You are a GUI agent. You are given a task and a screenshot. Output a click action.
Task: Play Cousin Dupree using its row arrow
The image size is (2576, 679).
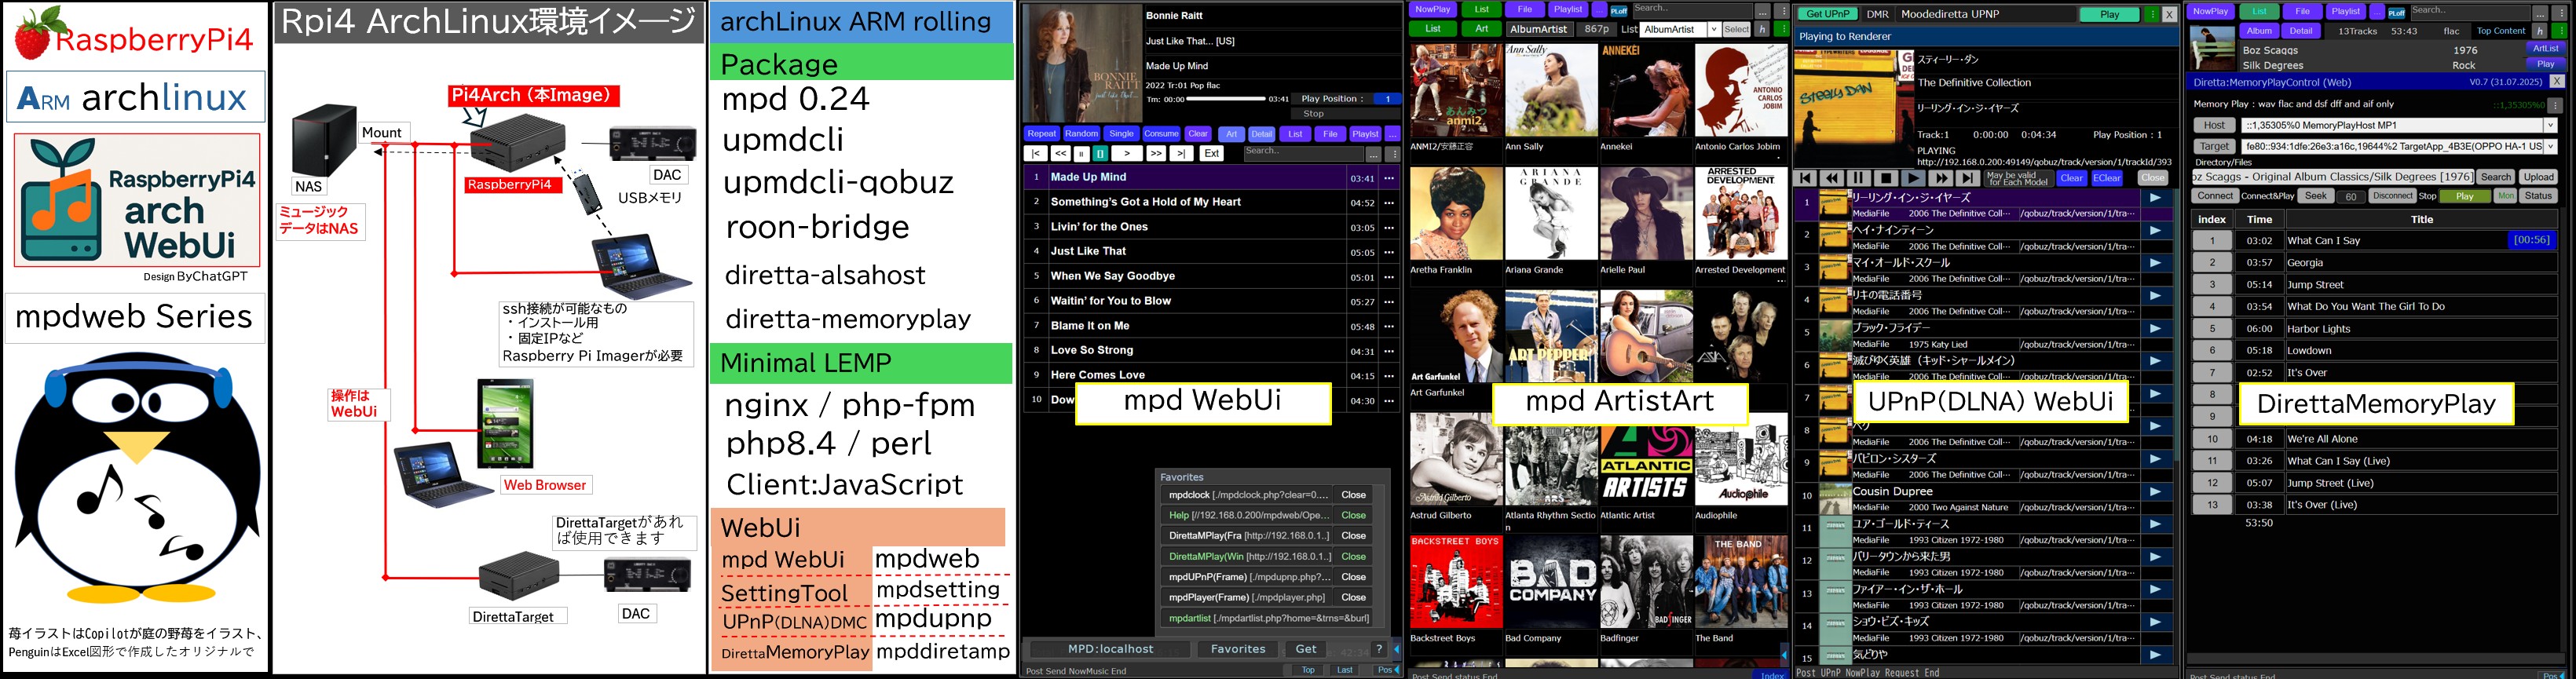click(x=2155, y=492)
